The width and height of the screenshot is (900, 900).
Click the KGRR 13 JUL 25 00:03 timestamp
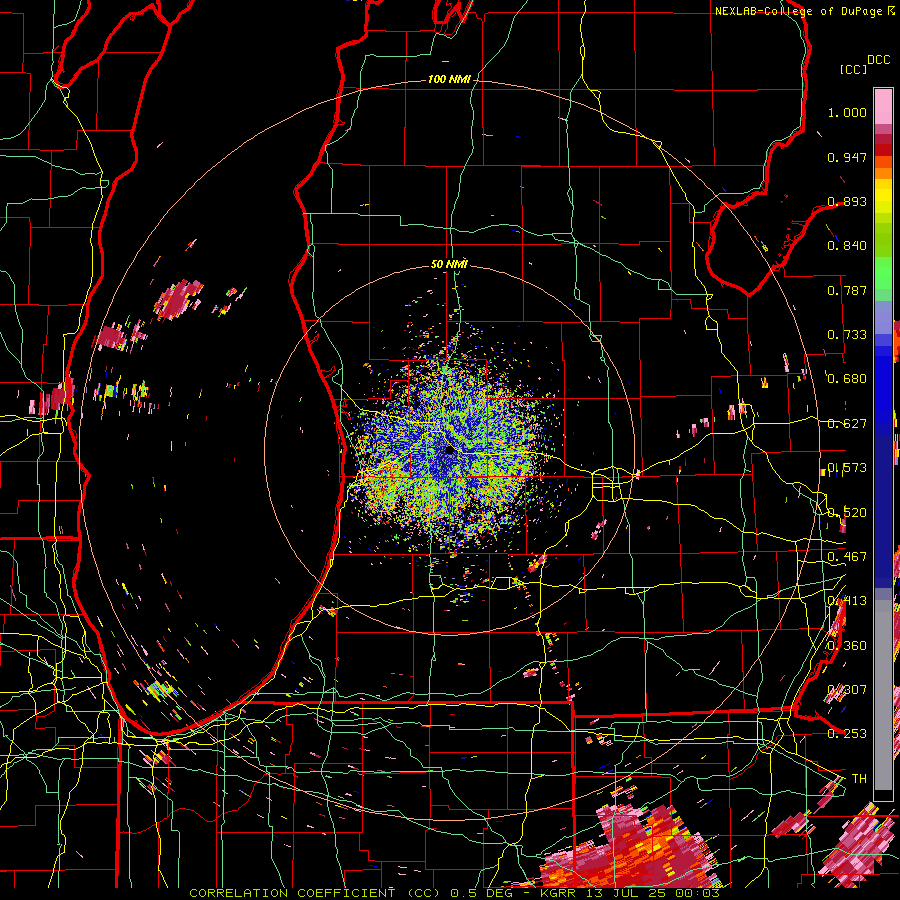(x=630, y=893)
